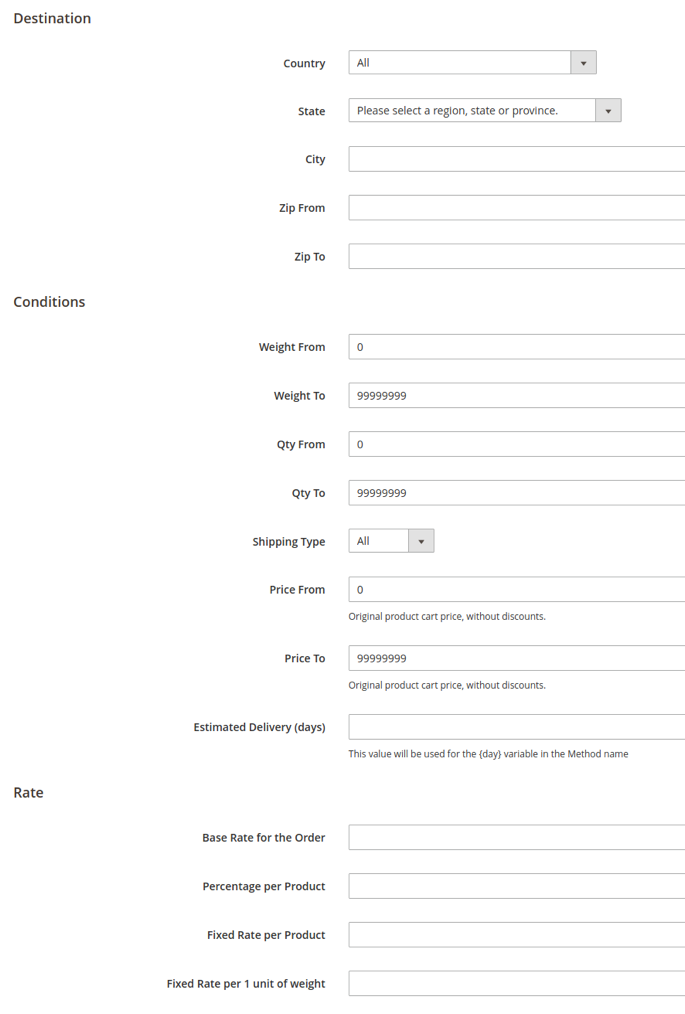Focus the Zip From field
Image resolution: width=685 pixels, height=1014 pixels.
click(516, 208)
